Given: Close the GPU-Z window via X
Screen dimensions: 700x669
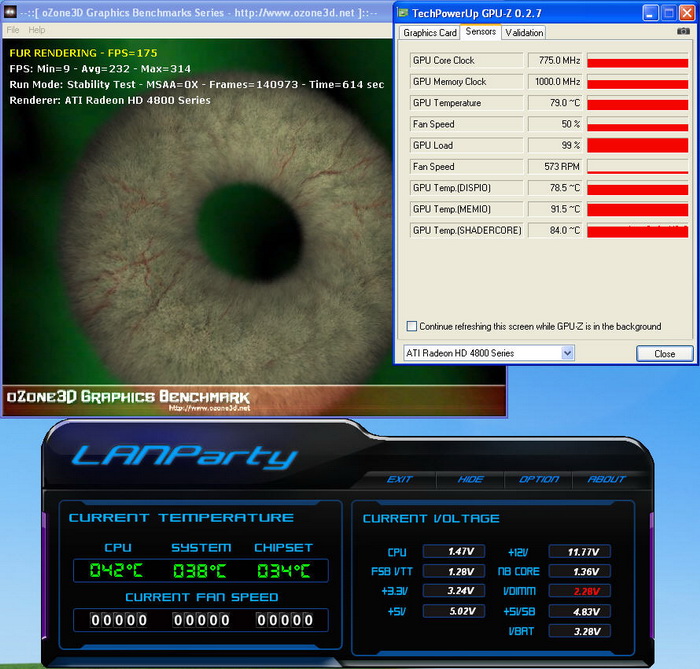Looking at the screenshot, I should click(x=687, y=13).
